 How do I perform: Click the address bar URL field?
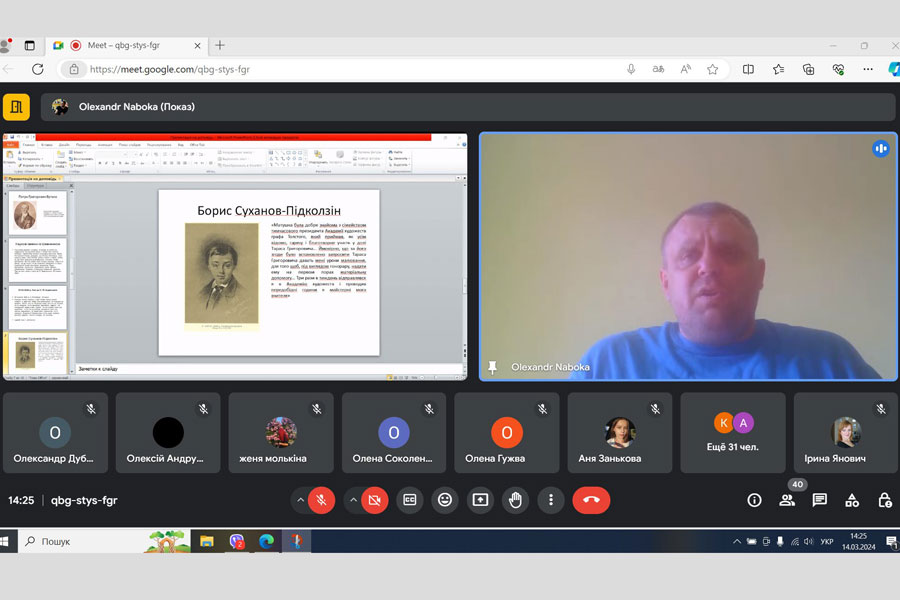coord(344,69)
